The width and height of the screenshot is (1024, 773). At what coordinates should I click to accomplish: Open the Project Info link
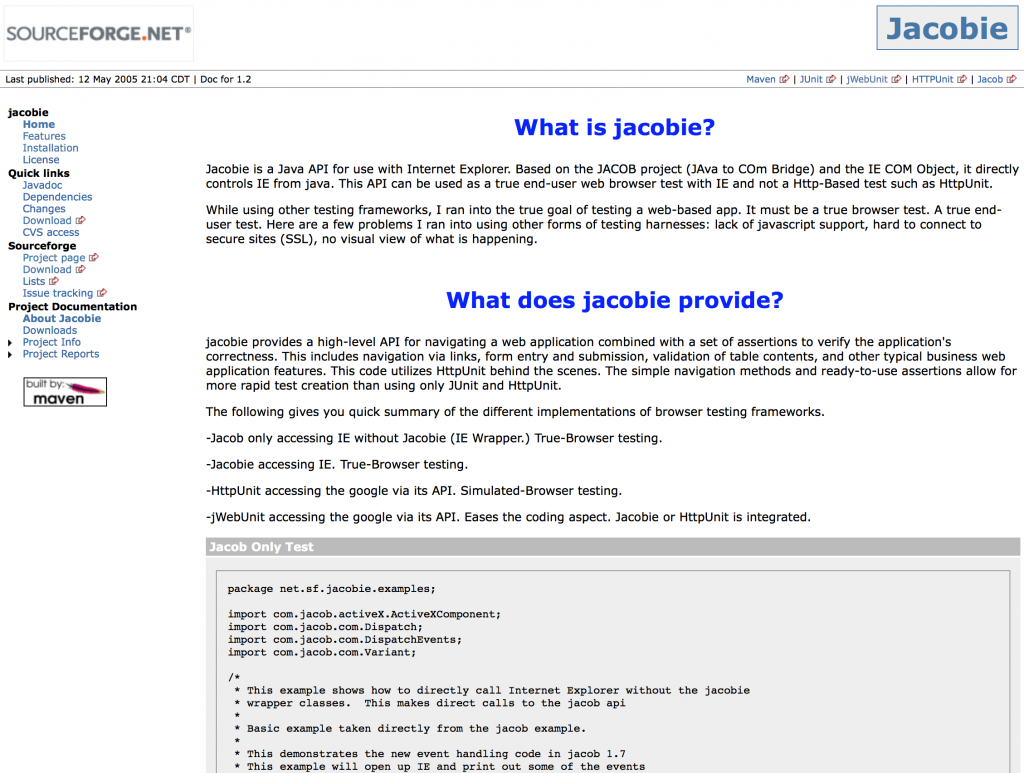[52, 342]
